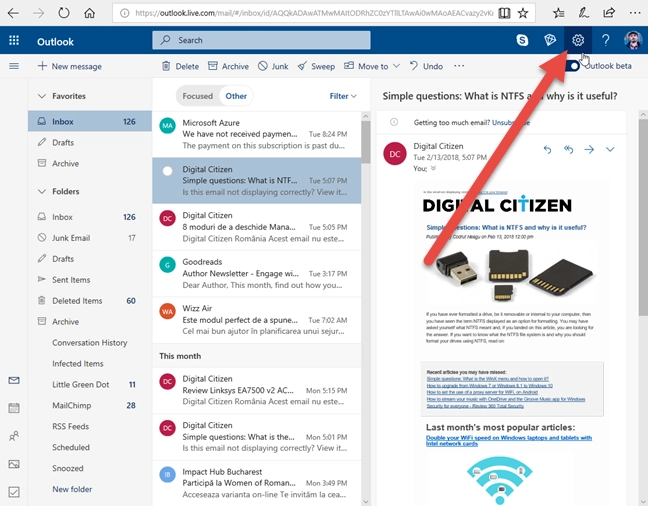Open the Tasks module icon

coord(14,492)
